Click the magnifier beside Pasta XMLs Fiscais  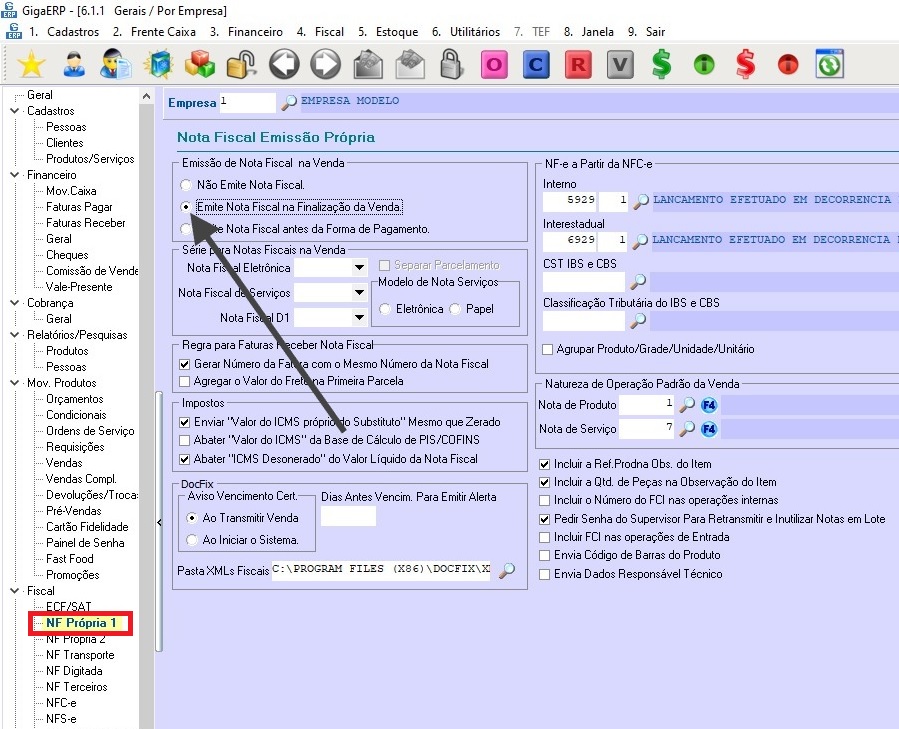coord(507,571)
